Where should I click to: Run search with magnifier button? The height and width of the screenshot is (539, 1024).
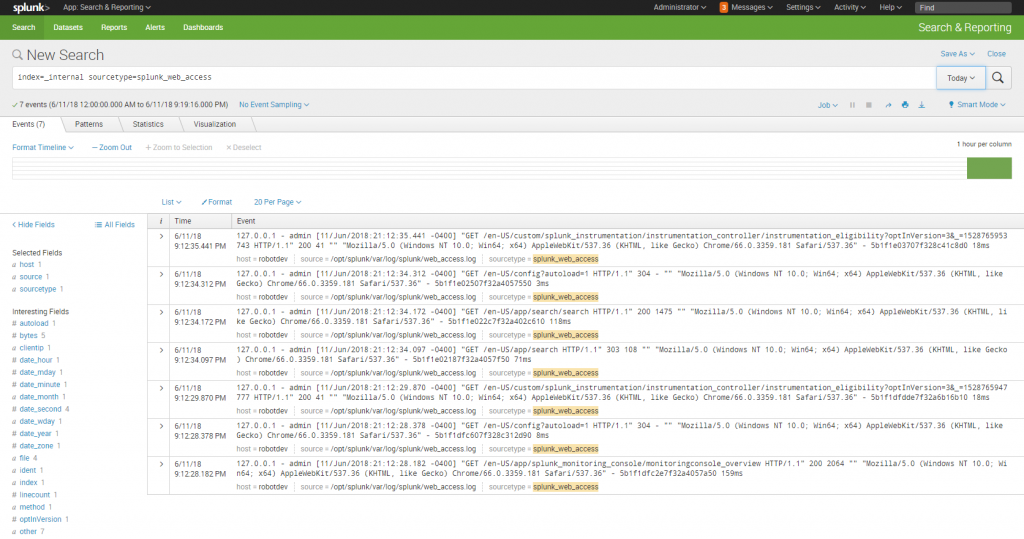pyautogui.click(x=998, y=78)
